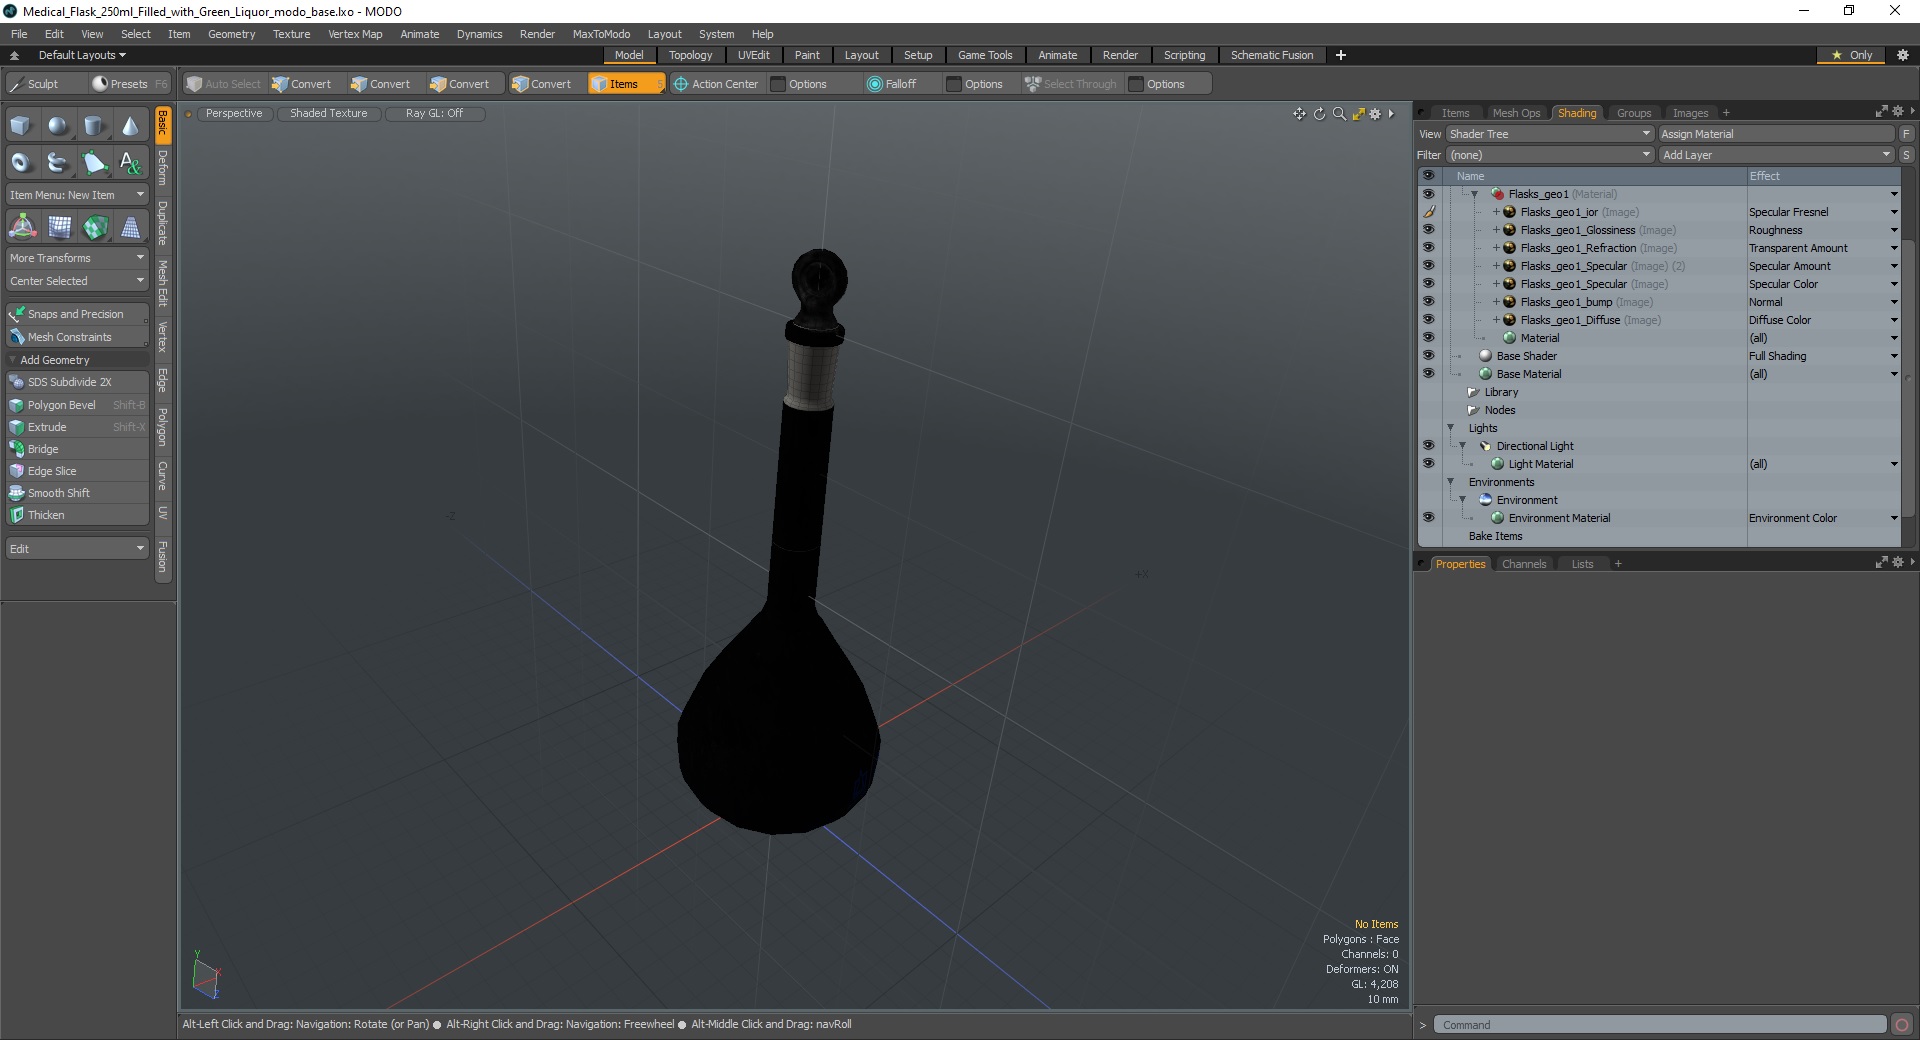Click viewport zoom magnifier icon
This screenshot has width=1920, height=1040.
click(1339, 114)
